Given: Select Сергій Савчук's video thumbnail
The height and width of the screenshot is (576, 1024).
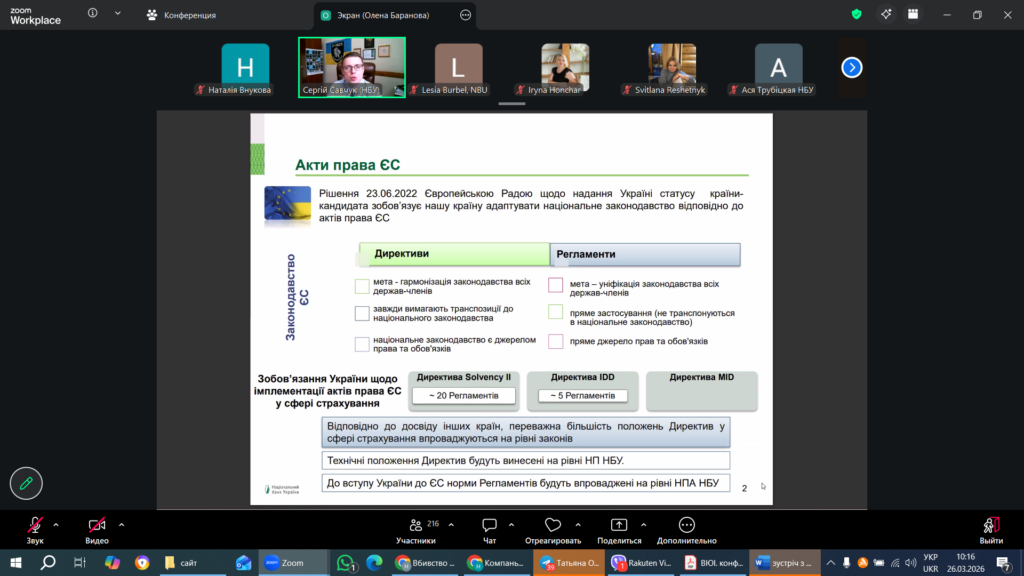Looking at the screenshot, I should (x=351, y=66).
